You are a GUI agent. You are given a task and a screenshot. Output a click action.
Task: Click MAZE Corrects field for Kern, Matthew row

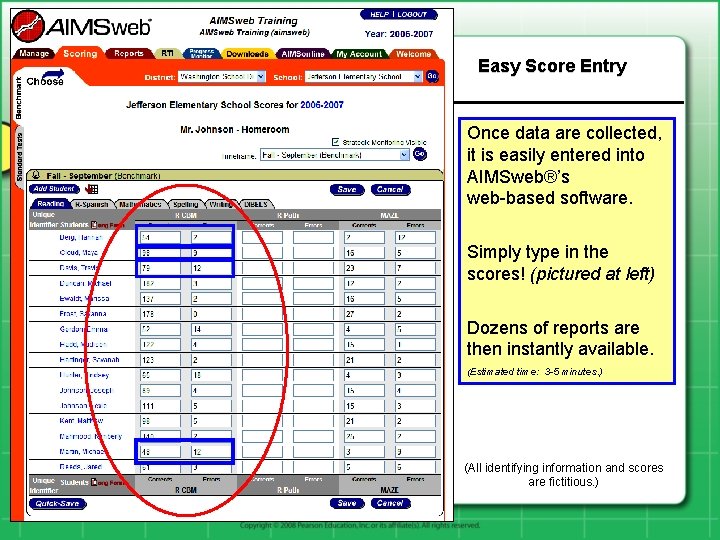[x=364, y=421]
